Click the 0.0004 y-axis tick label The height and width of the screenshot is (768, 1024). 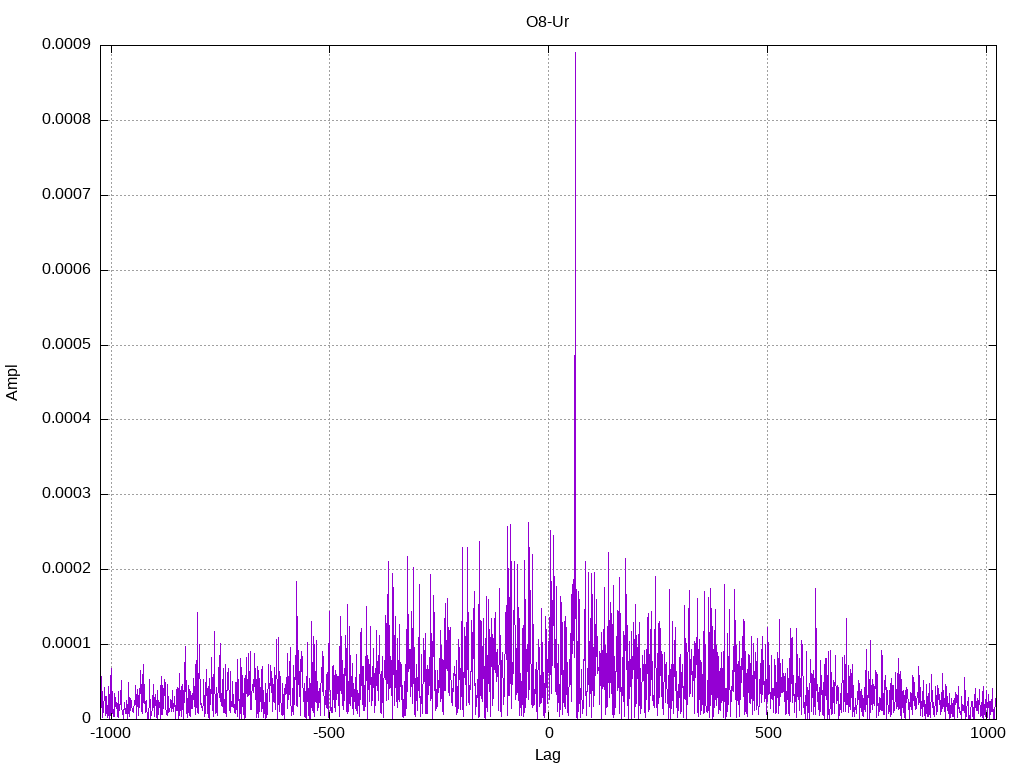point(67,418)
